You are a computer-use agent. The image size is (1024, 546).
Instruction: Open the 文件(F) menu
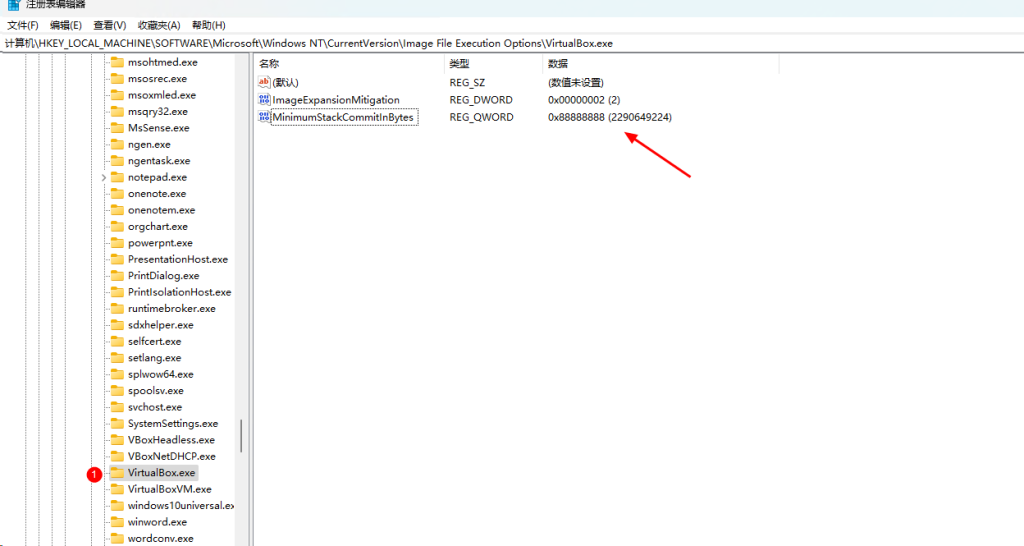pyautogui.click(x=23, y=25)
